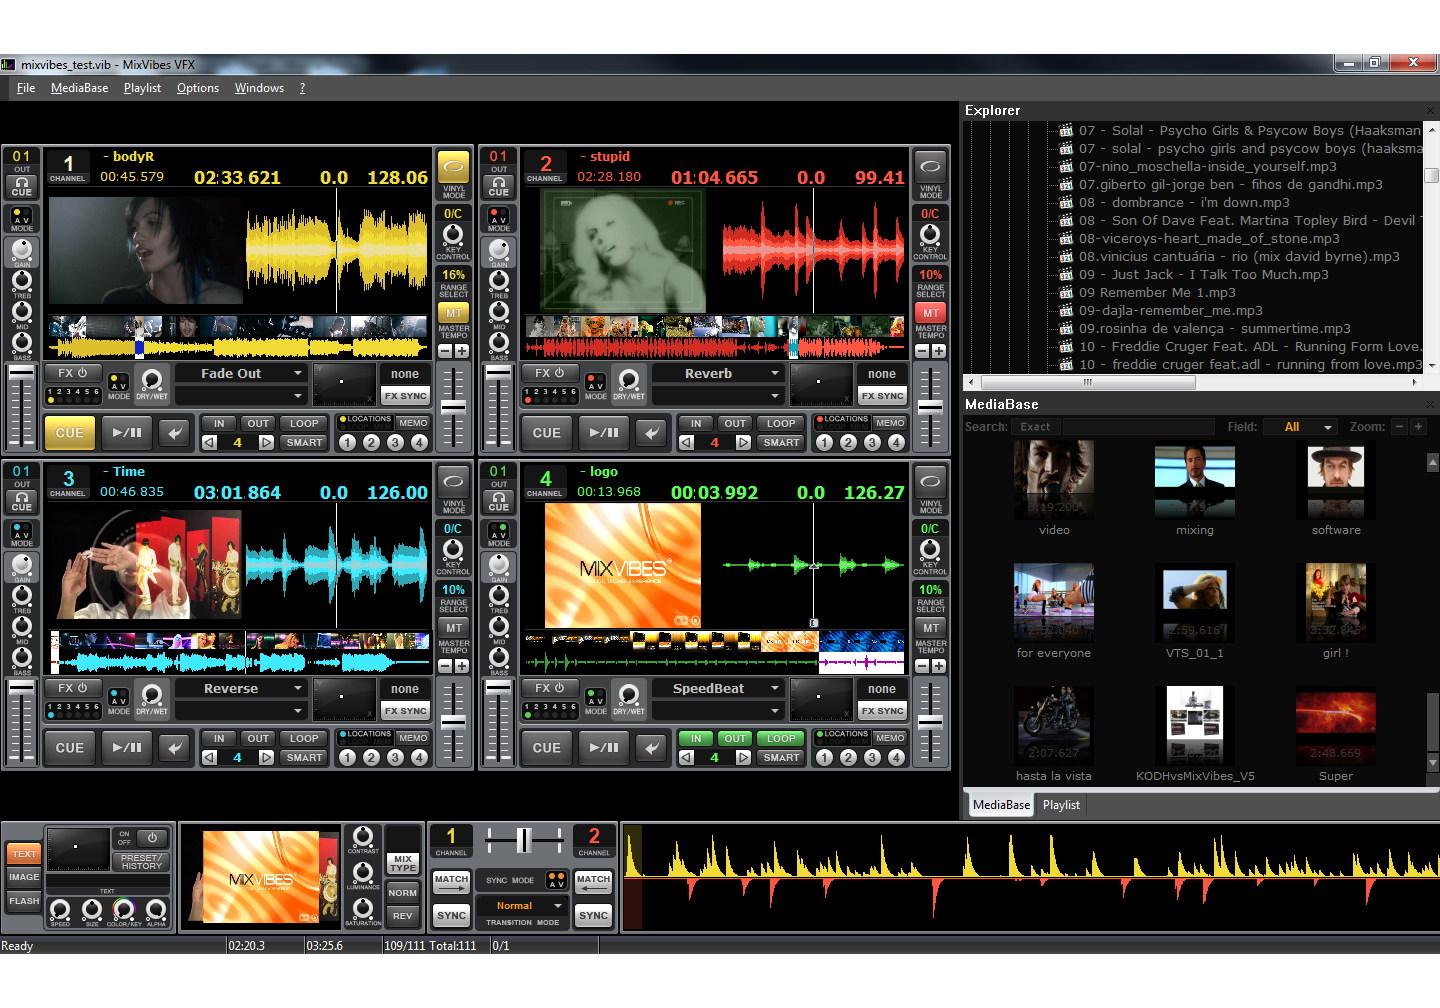Open the MediaBase menu

(x=79, y=88)
